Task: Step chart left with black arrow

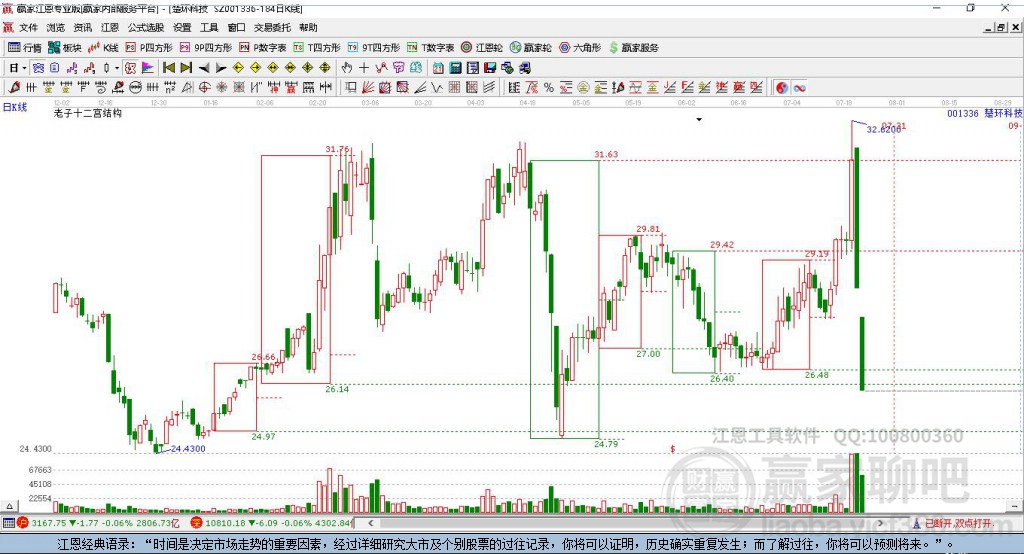Action: pos(204,67)
